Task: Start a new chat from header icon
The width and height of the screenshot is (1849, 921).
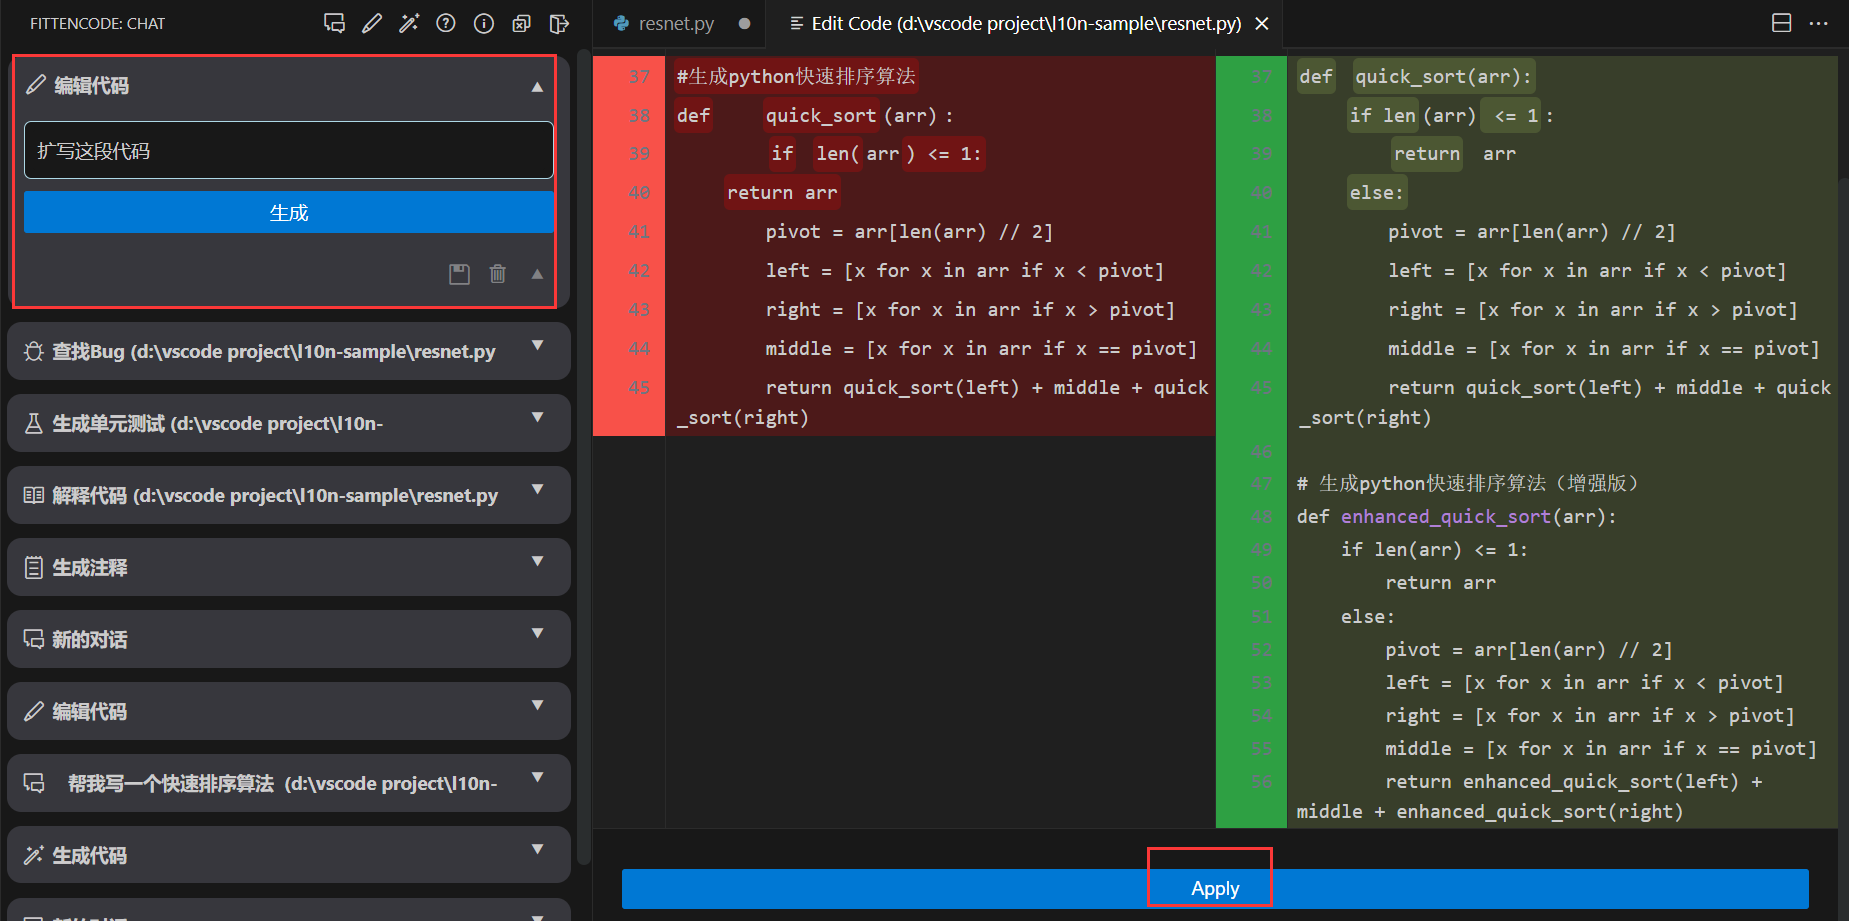Action: click(x=334, y=23)
